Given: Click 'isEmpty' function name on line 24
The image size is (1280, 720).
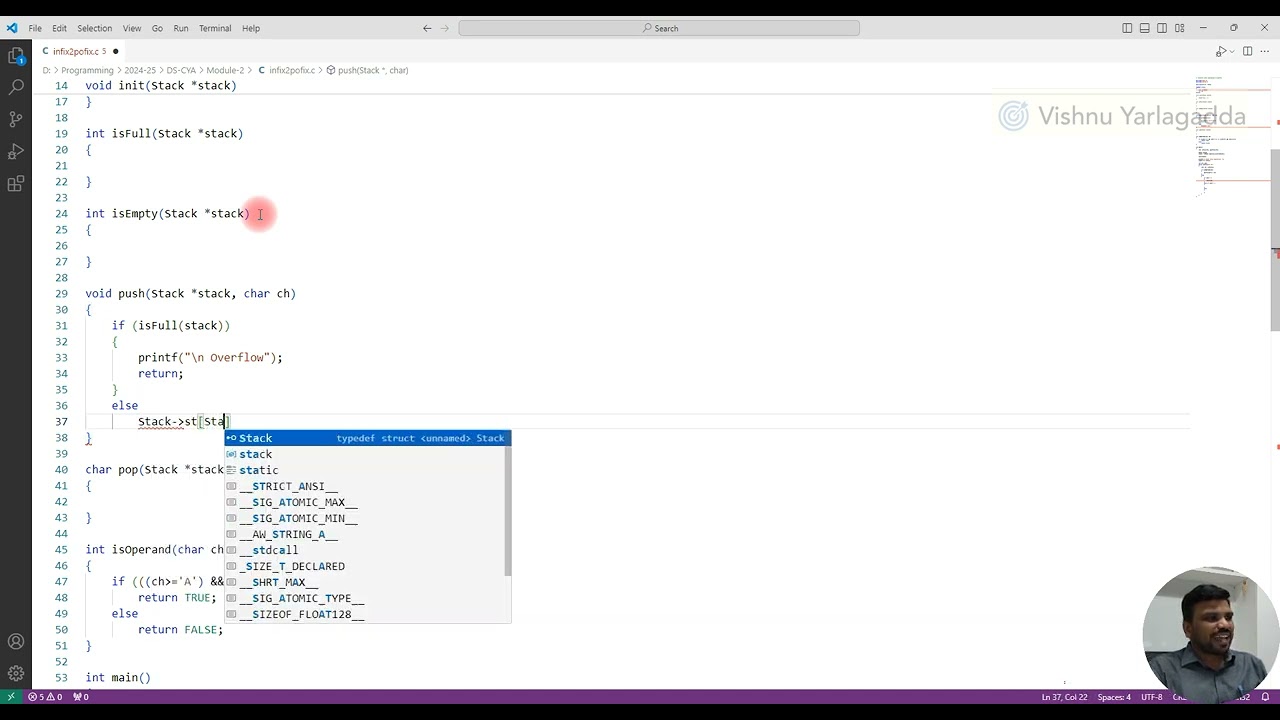Looking at the screenshot, I should [x=134, y=214].
